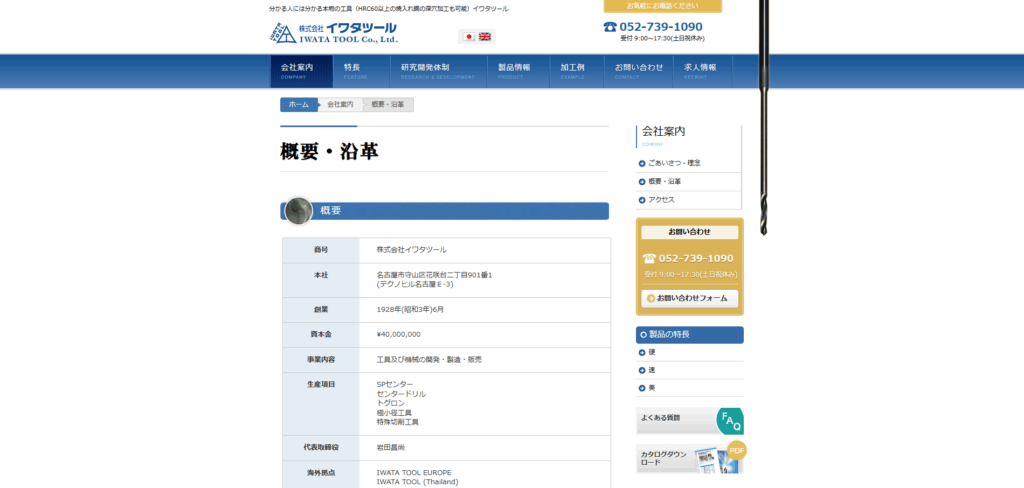1024x488 pixels.
Task: Click the telephone icon in the header
Action: point(609,27)
